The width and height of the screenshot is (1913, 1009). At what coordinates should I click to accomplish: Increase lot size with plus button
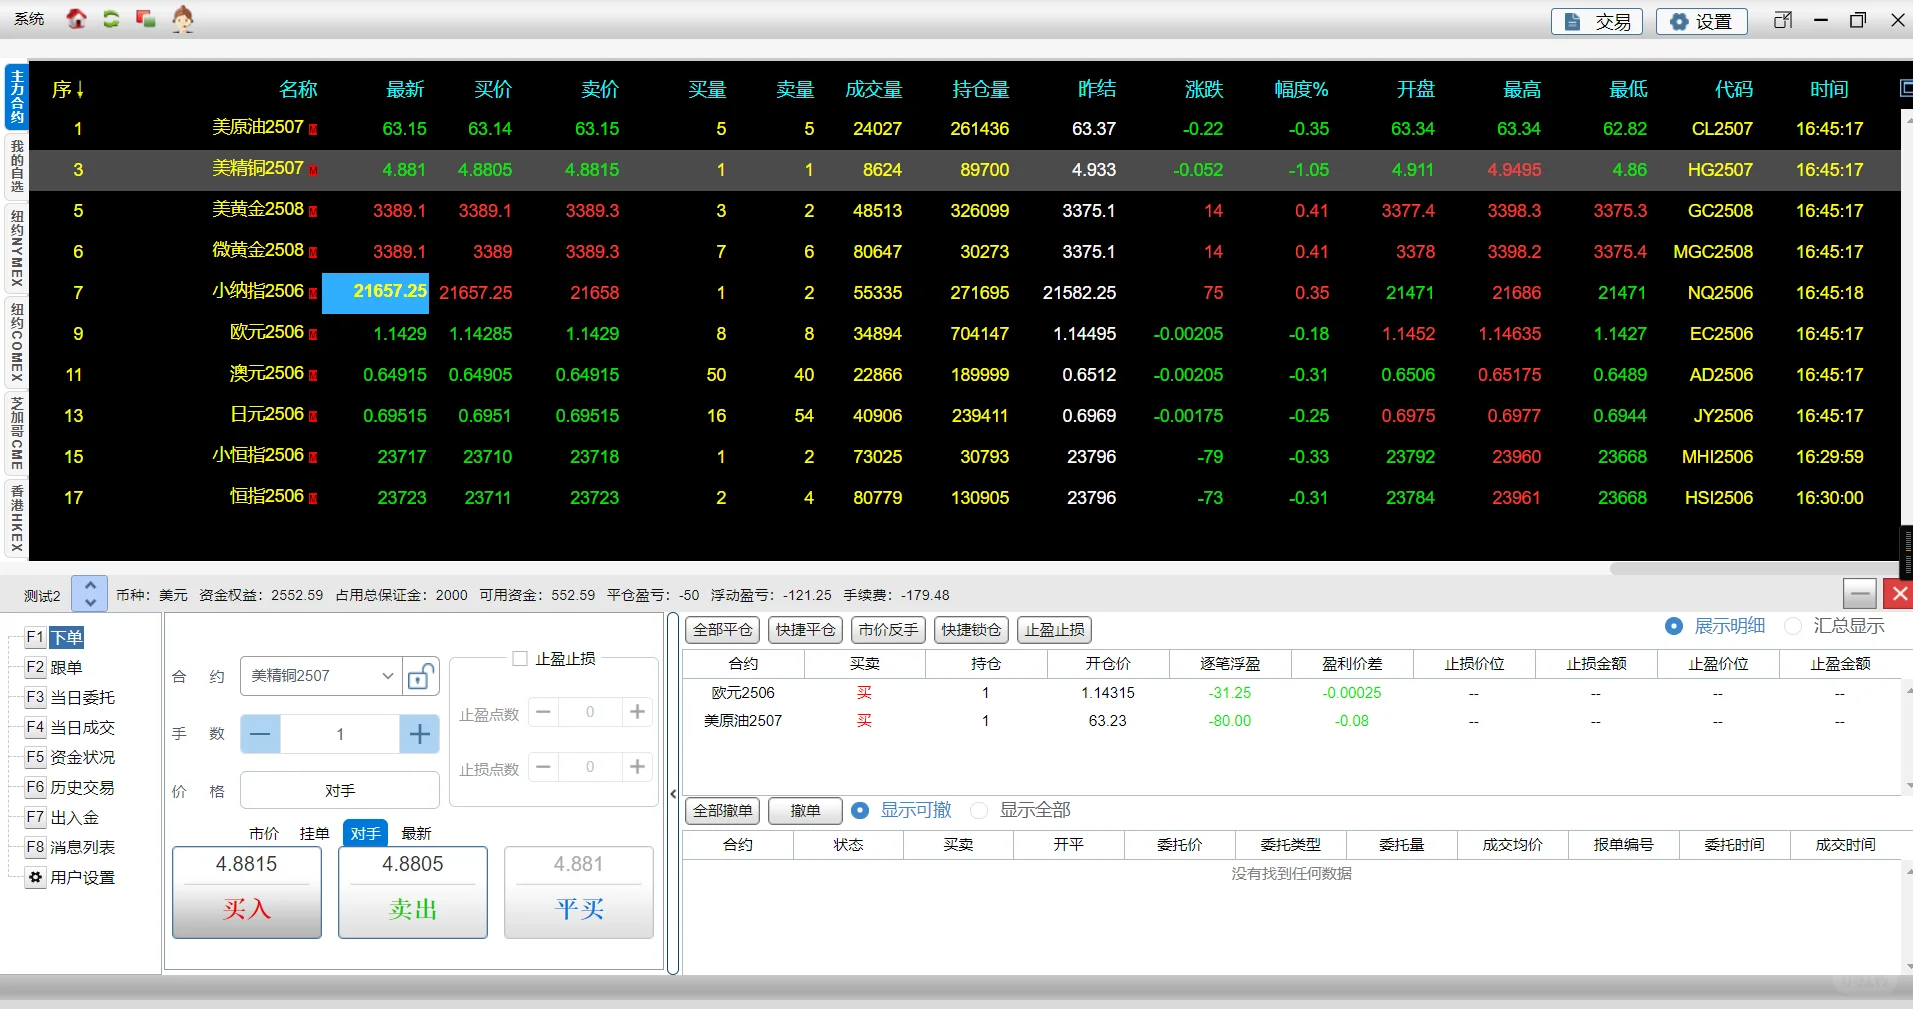tap(420, 735)
